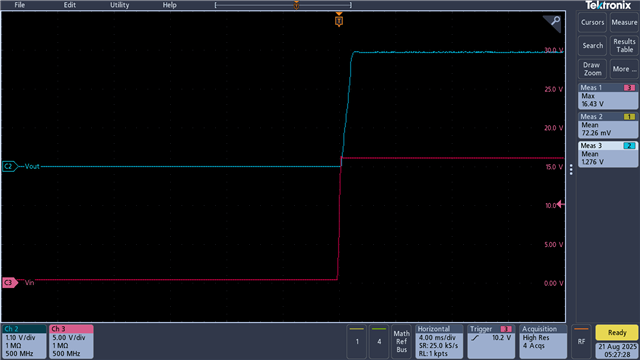Click the Results Table button
Image resolution: width=640 pixels, height=360 pixels.
point(624,46)
